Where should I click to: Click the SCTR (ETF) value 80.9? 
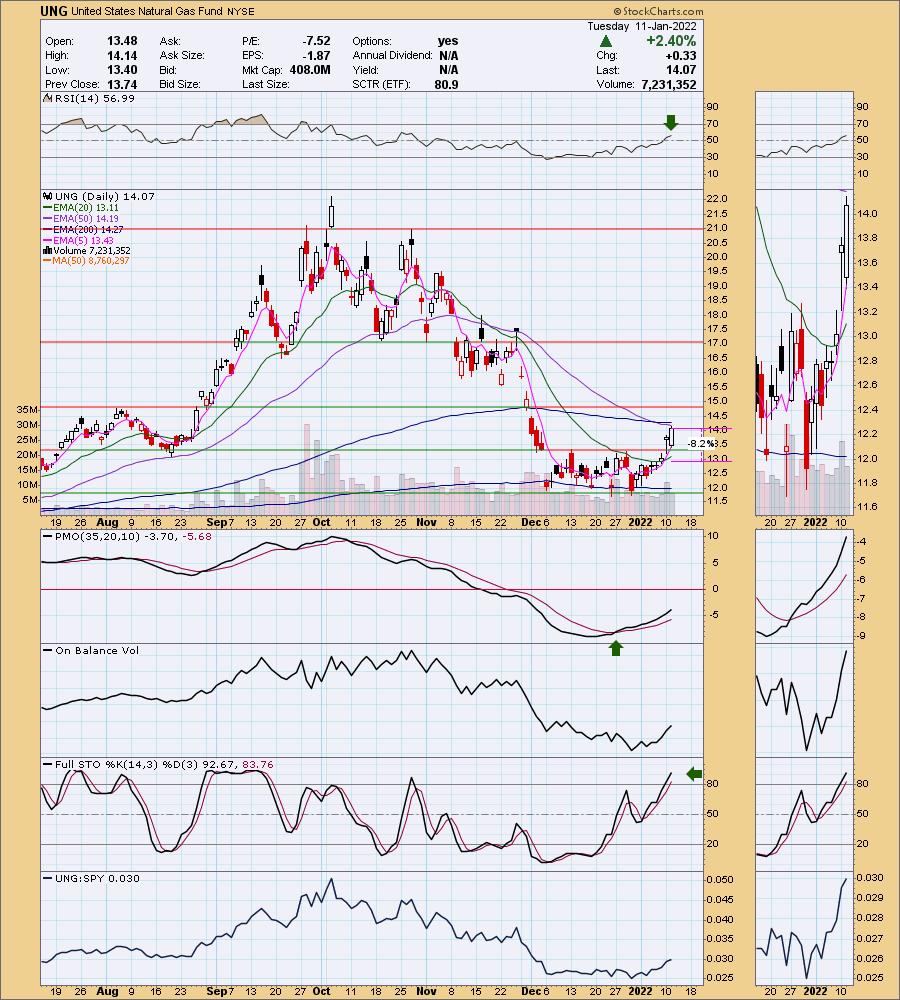pyautogui.click(x=446, y=84)
